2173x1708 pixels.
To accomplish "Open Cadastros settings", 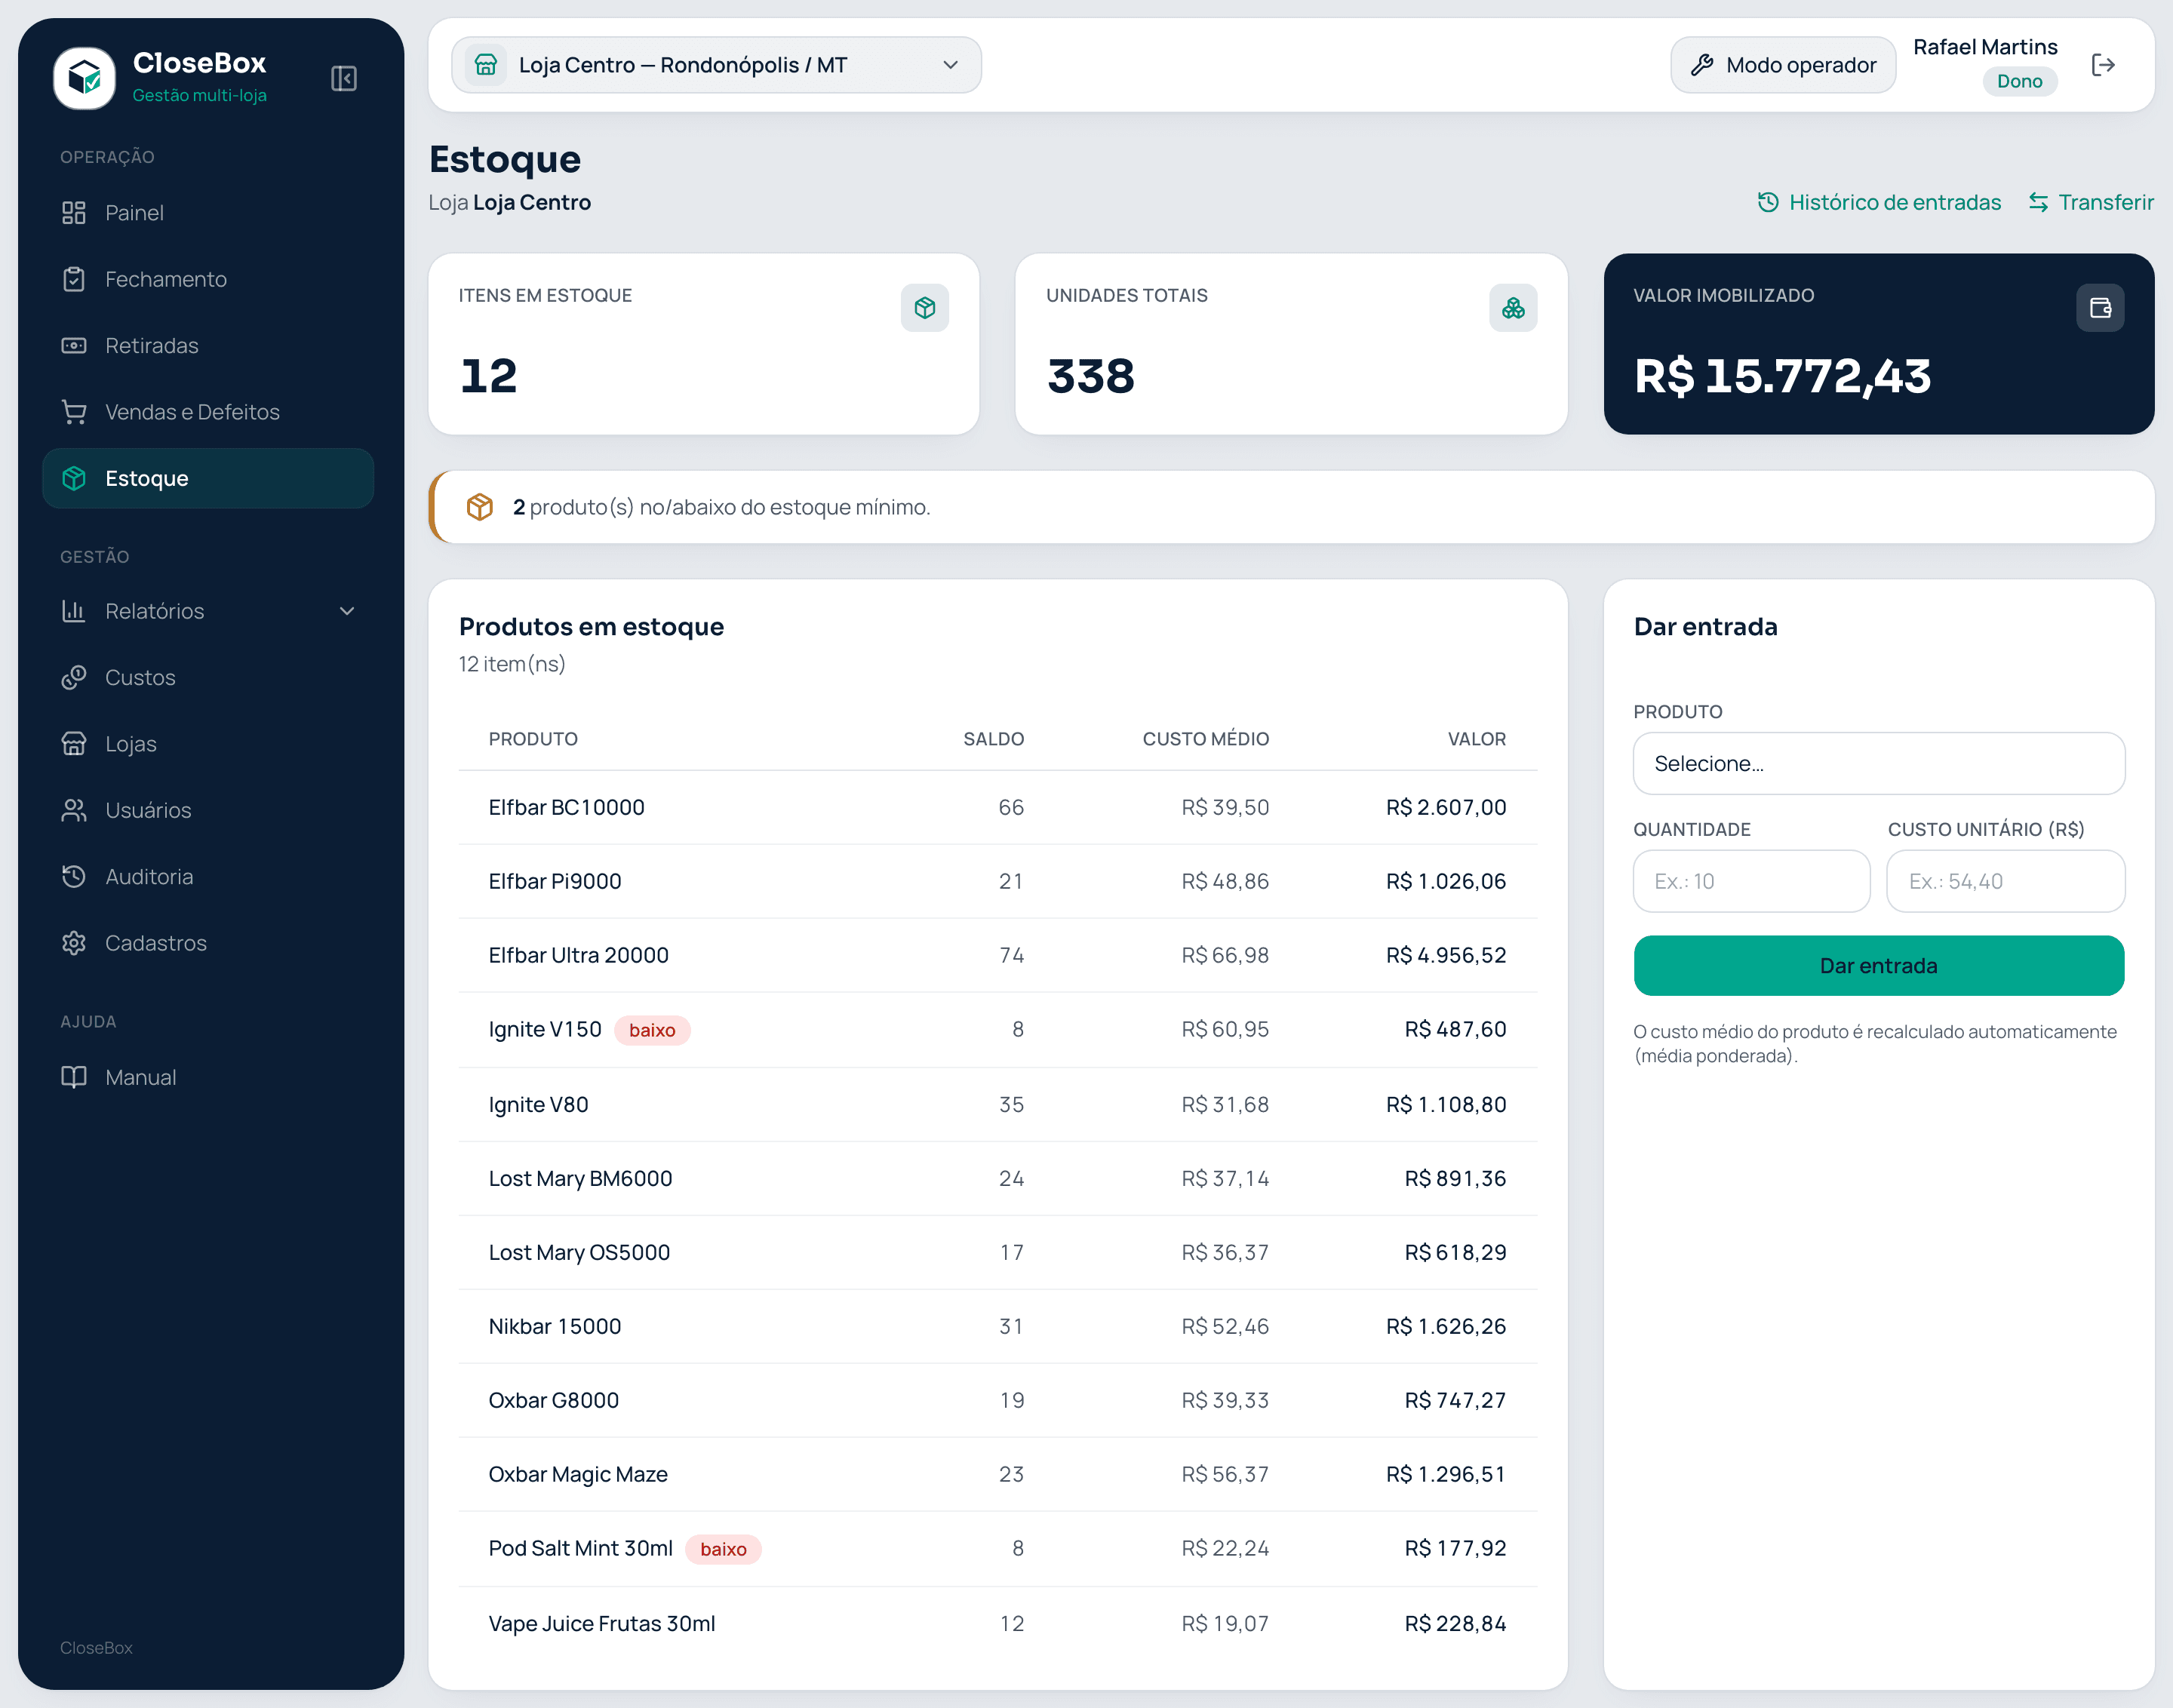I will (x=208, y=943).
